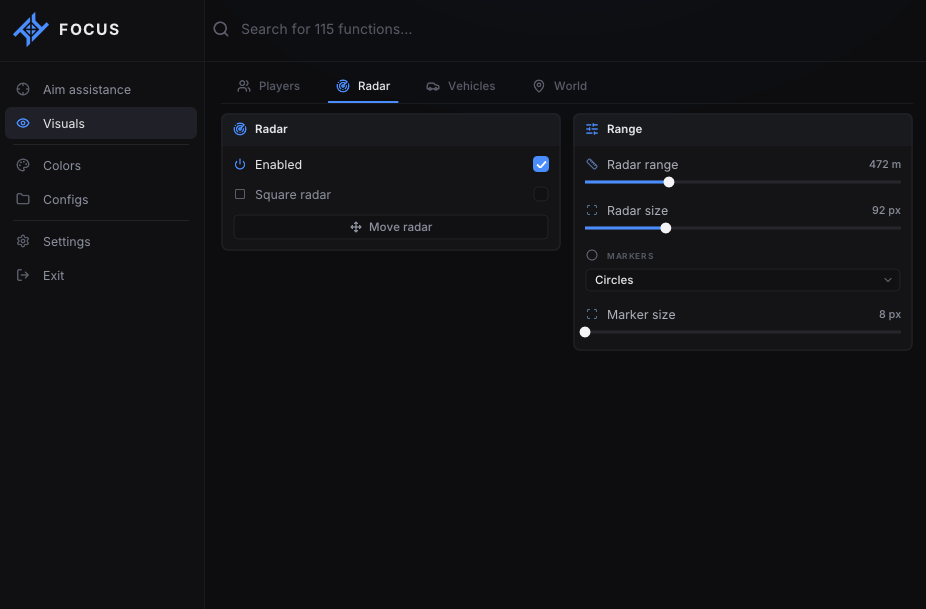Click the ruler icon beside Radar range
The height and width of the screenshot is (609, 926).
point(592,164)
